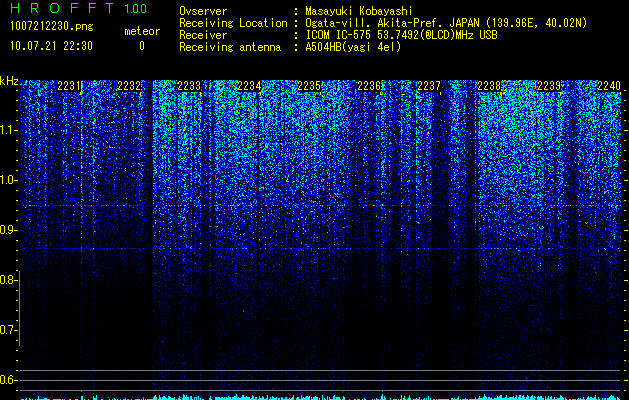The image size is (629, 400).
Task: Click the 0.7 frequency axis label
Action: tap(8, 330)
